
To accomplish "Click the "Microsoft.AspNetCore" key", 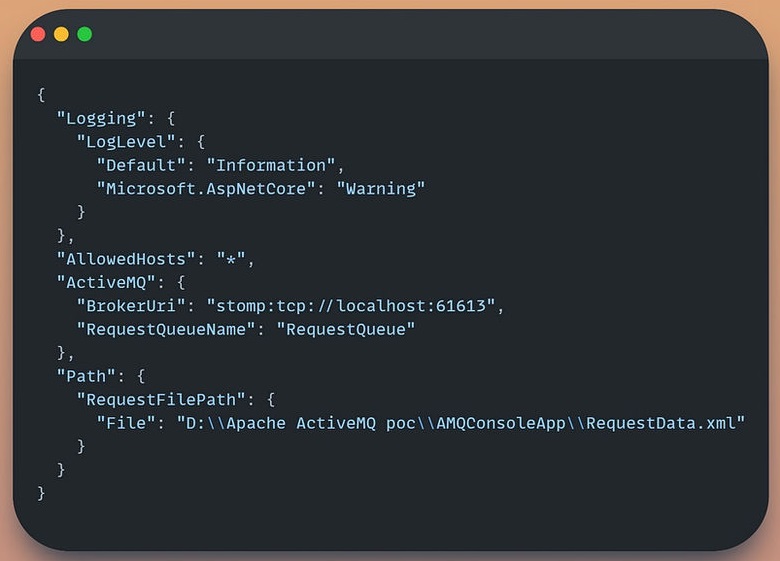I will (206, 188).
